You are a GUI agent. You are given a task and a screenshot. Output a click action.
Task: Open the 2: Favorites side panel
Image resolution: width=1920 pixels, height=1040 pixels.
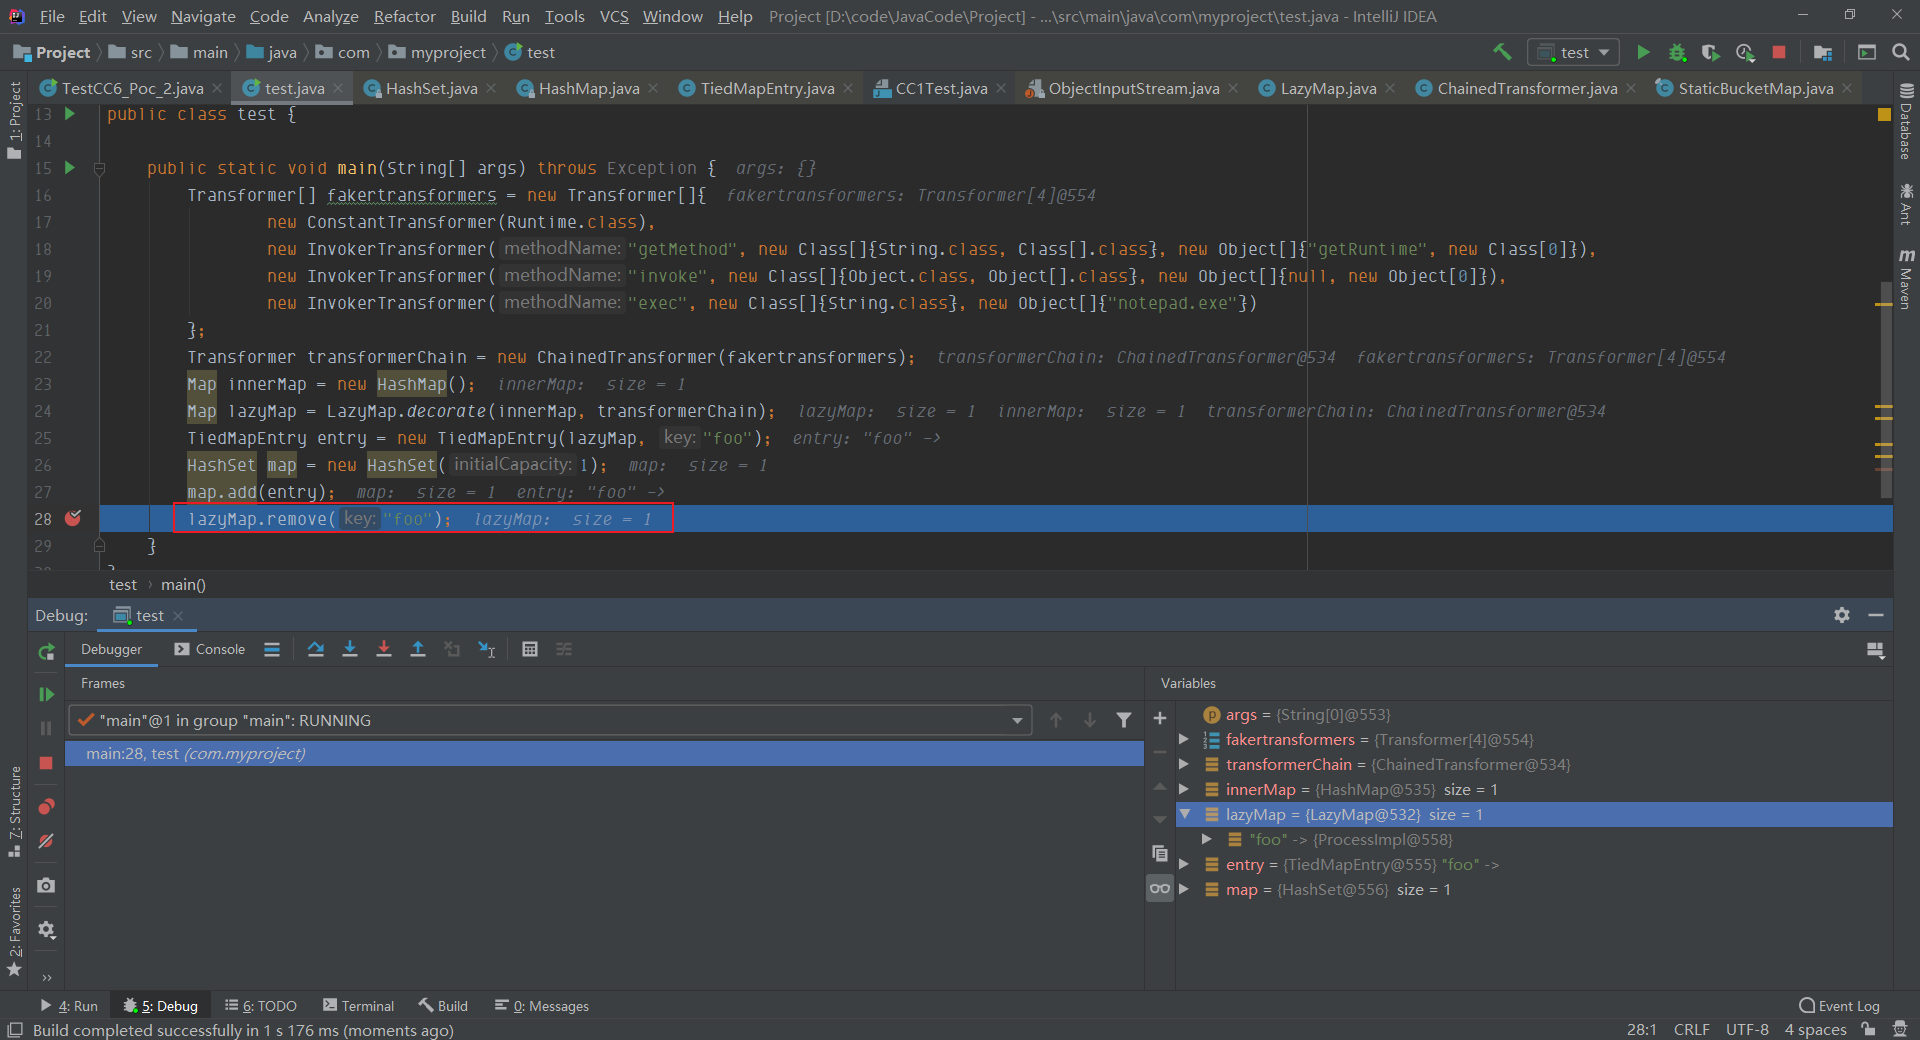14,932
